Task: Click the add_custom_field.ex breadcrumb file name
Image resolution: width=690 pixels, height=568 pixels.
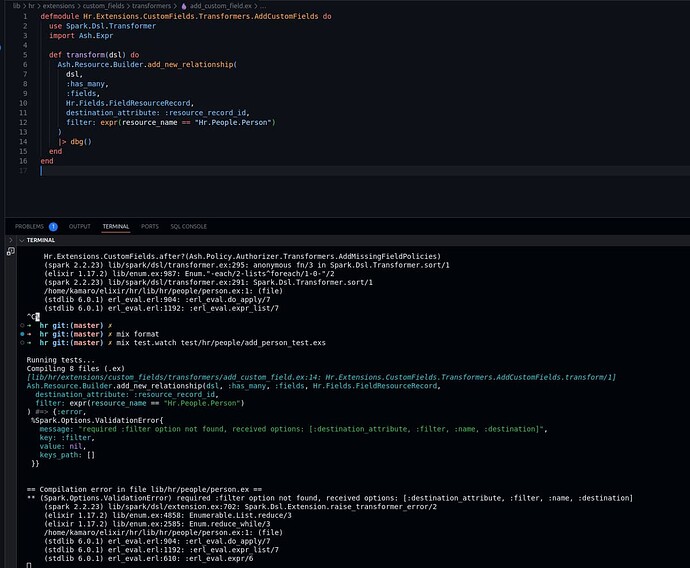Action: (221, 6)
